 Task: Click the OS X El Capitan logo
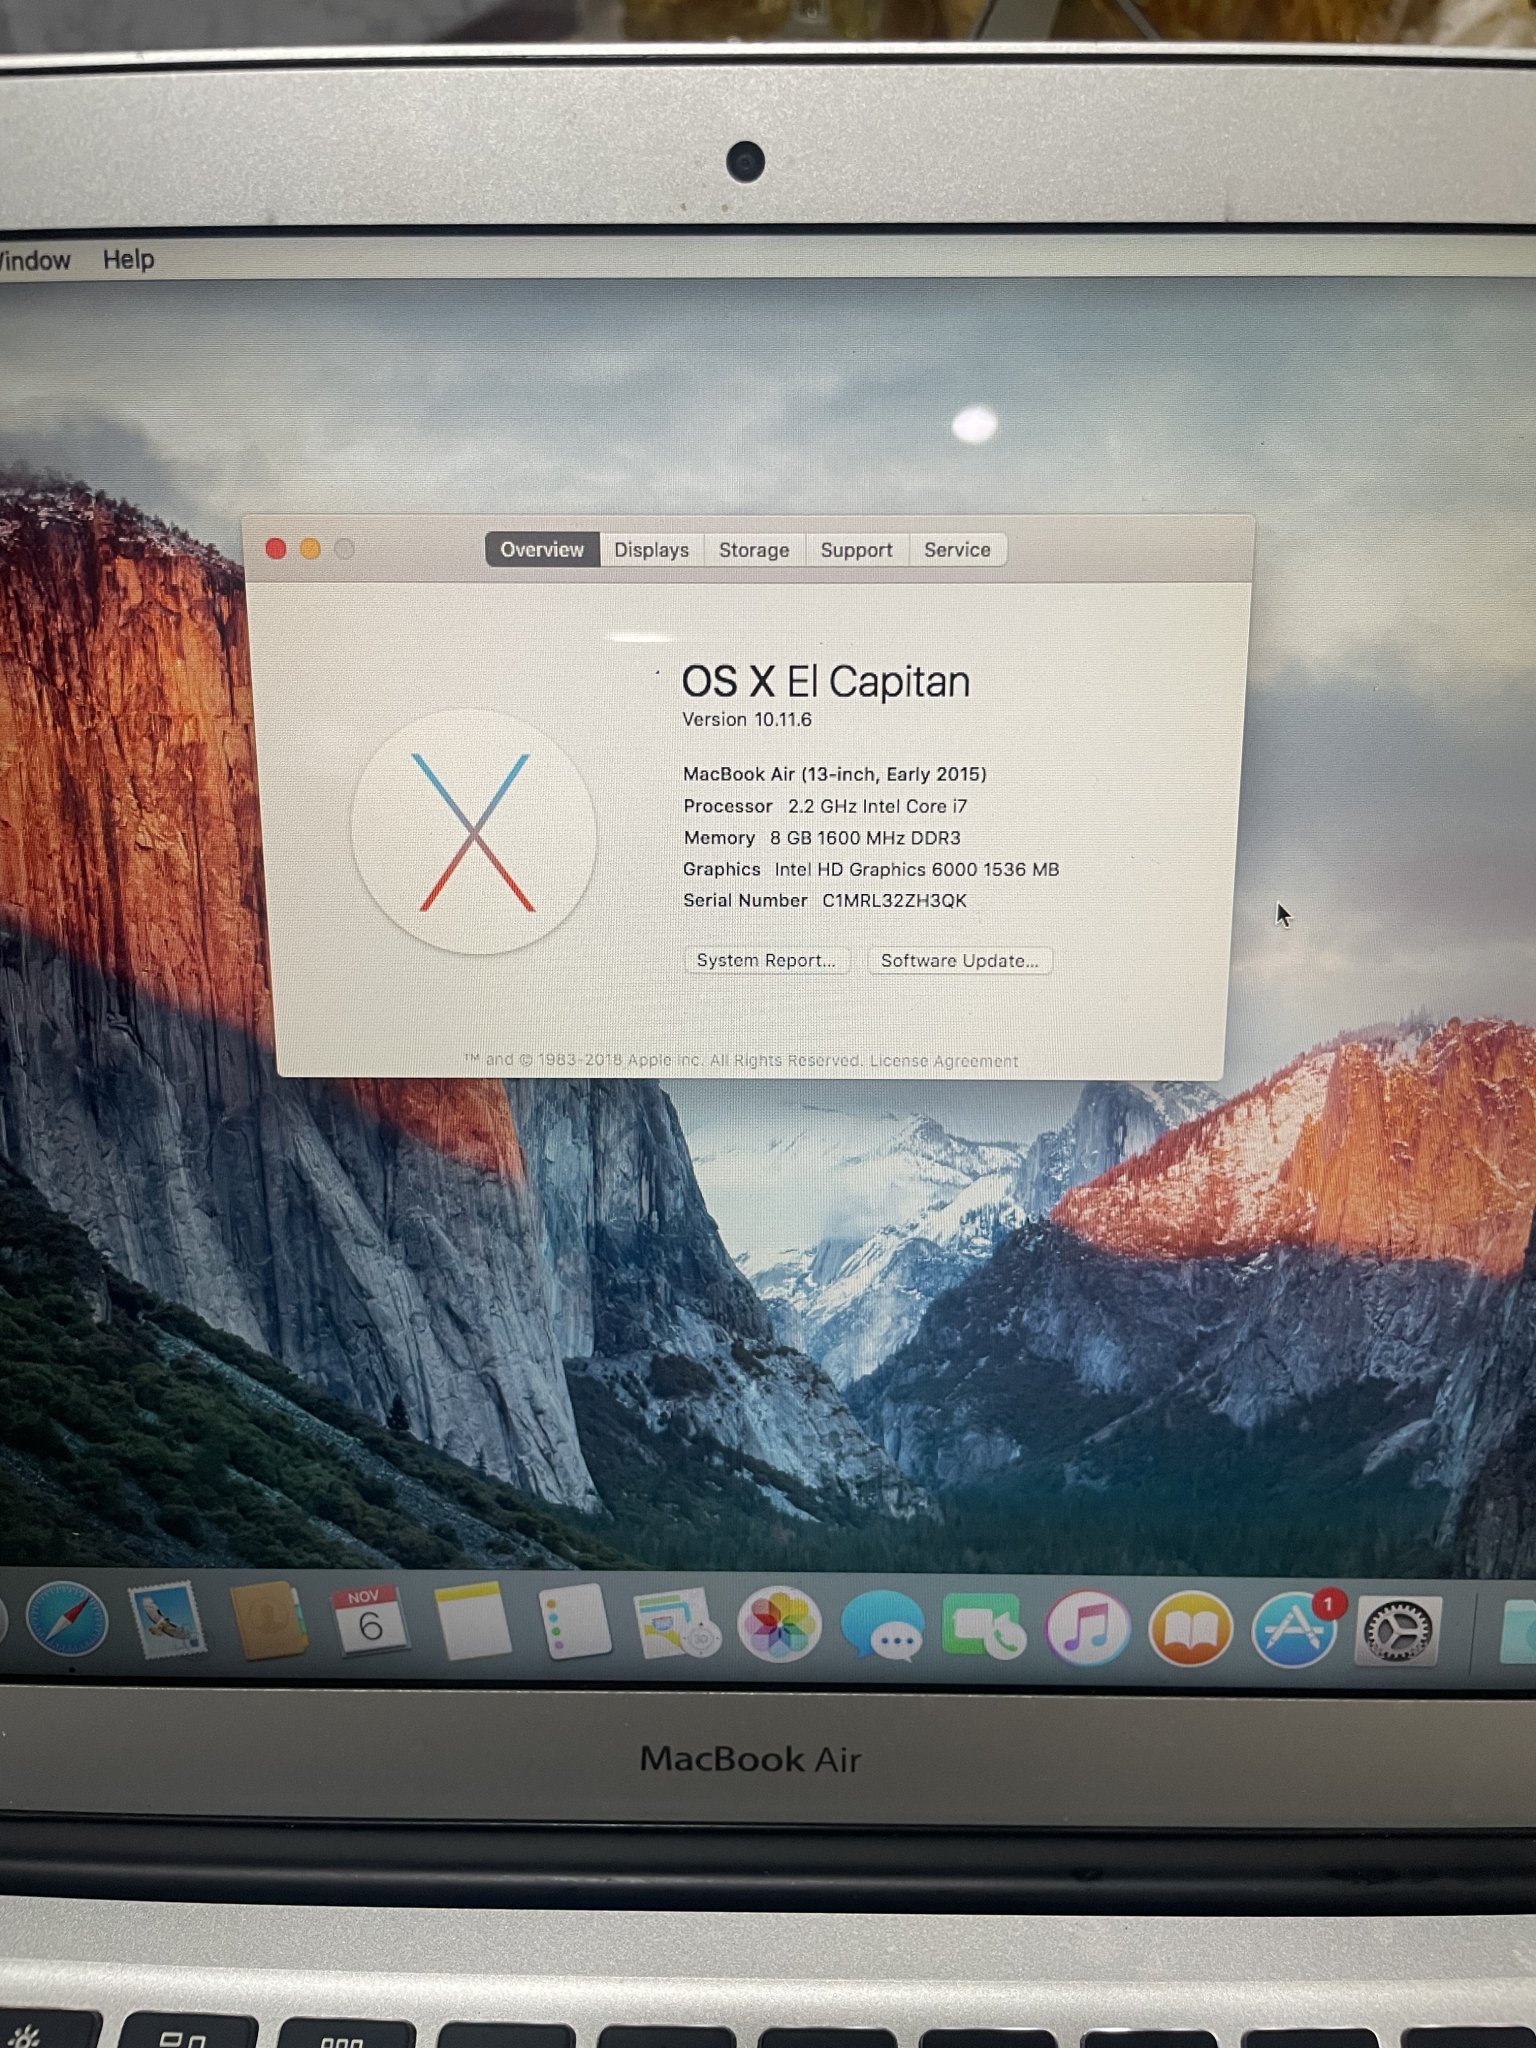pyautogui.click(x=474, y=832)
